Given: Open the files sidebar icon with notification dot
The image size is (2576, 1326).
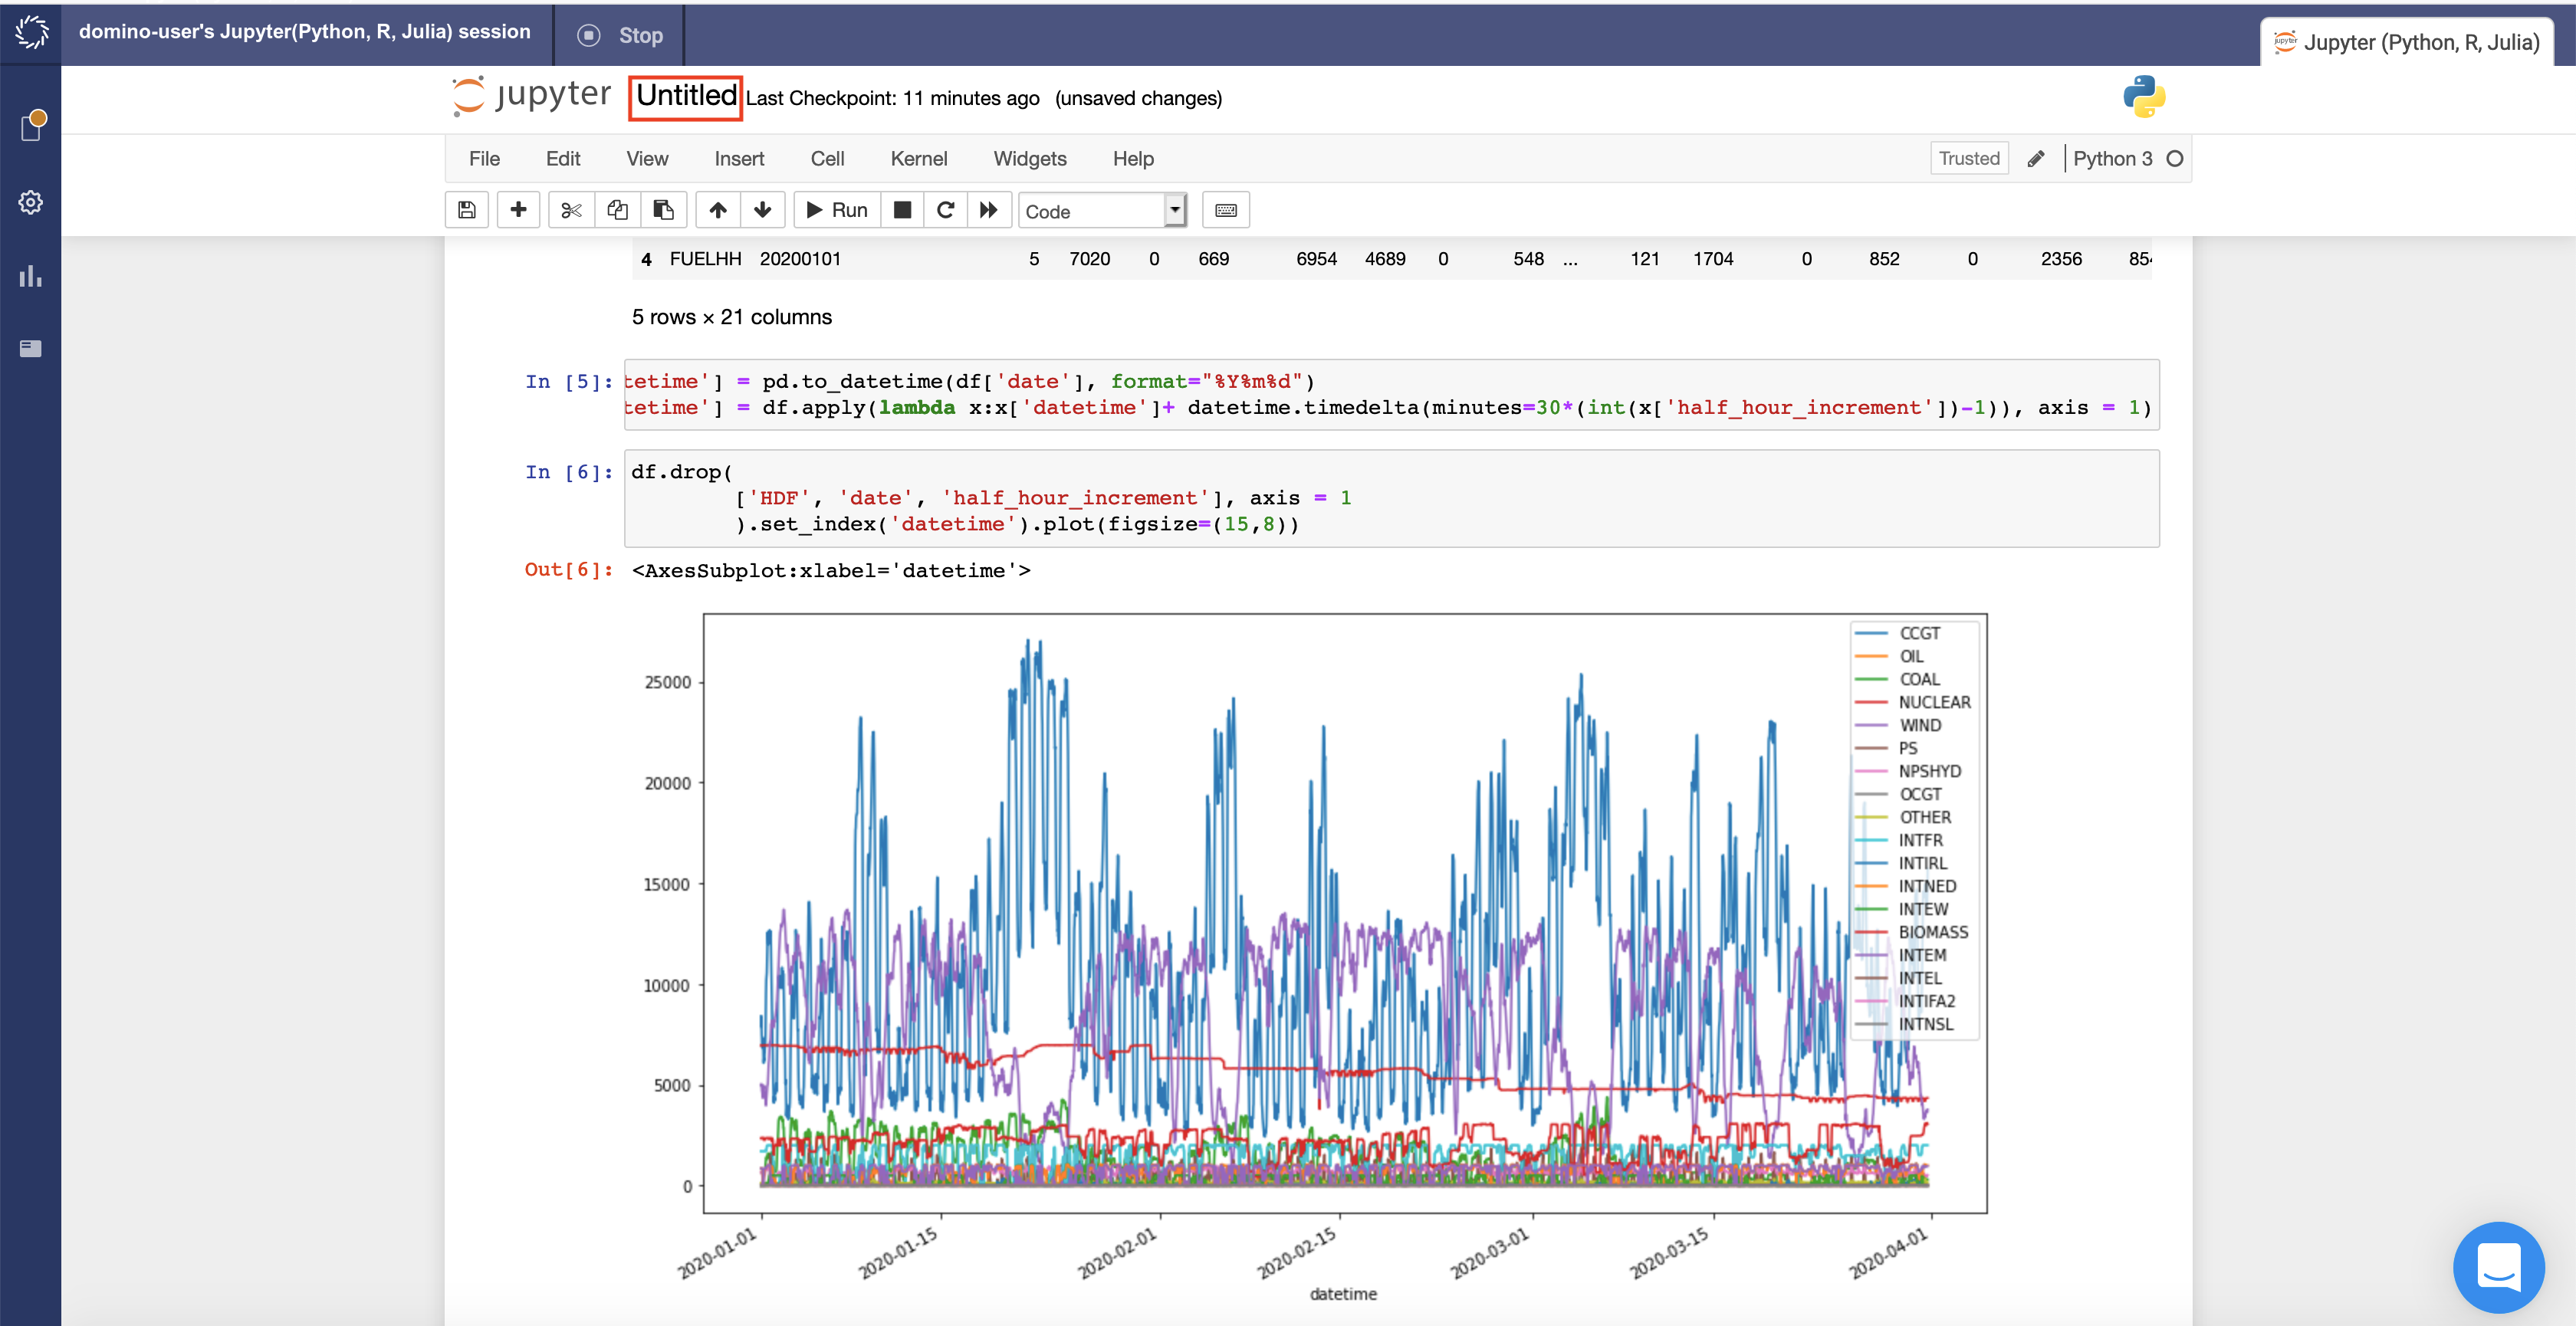Looking at the screenshot, I should pyautogui.click(x=32, y=125).
